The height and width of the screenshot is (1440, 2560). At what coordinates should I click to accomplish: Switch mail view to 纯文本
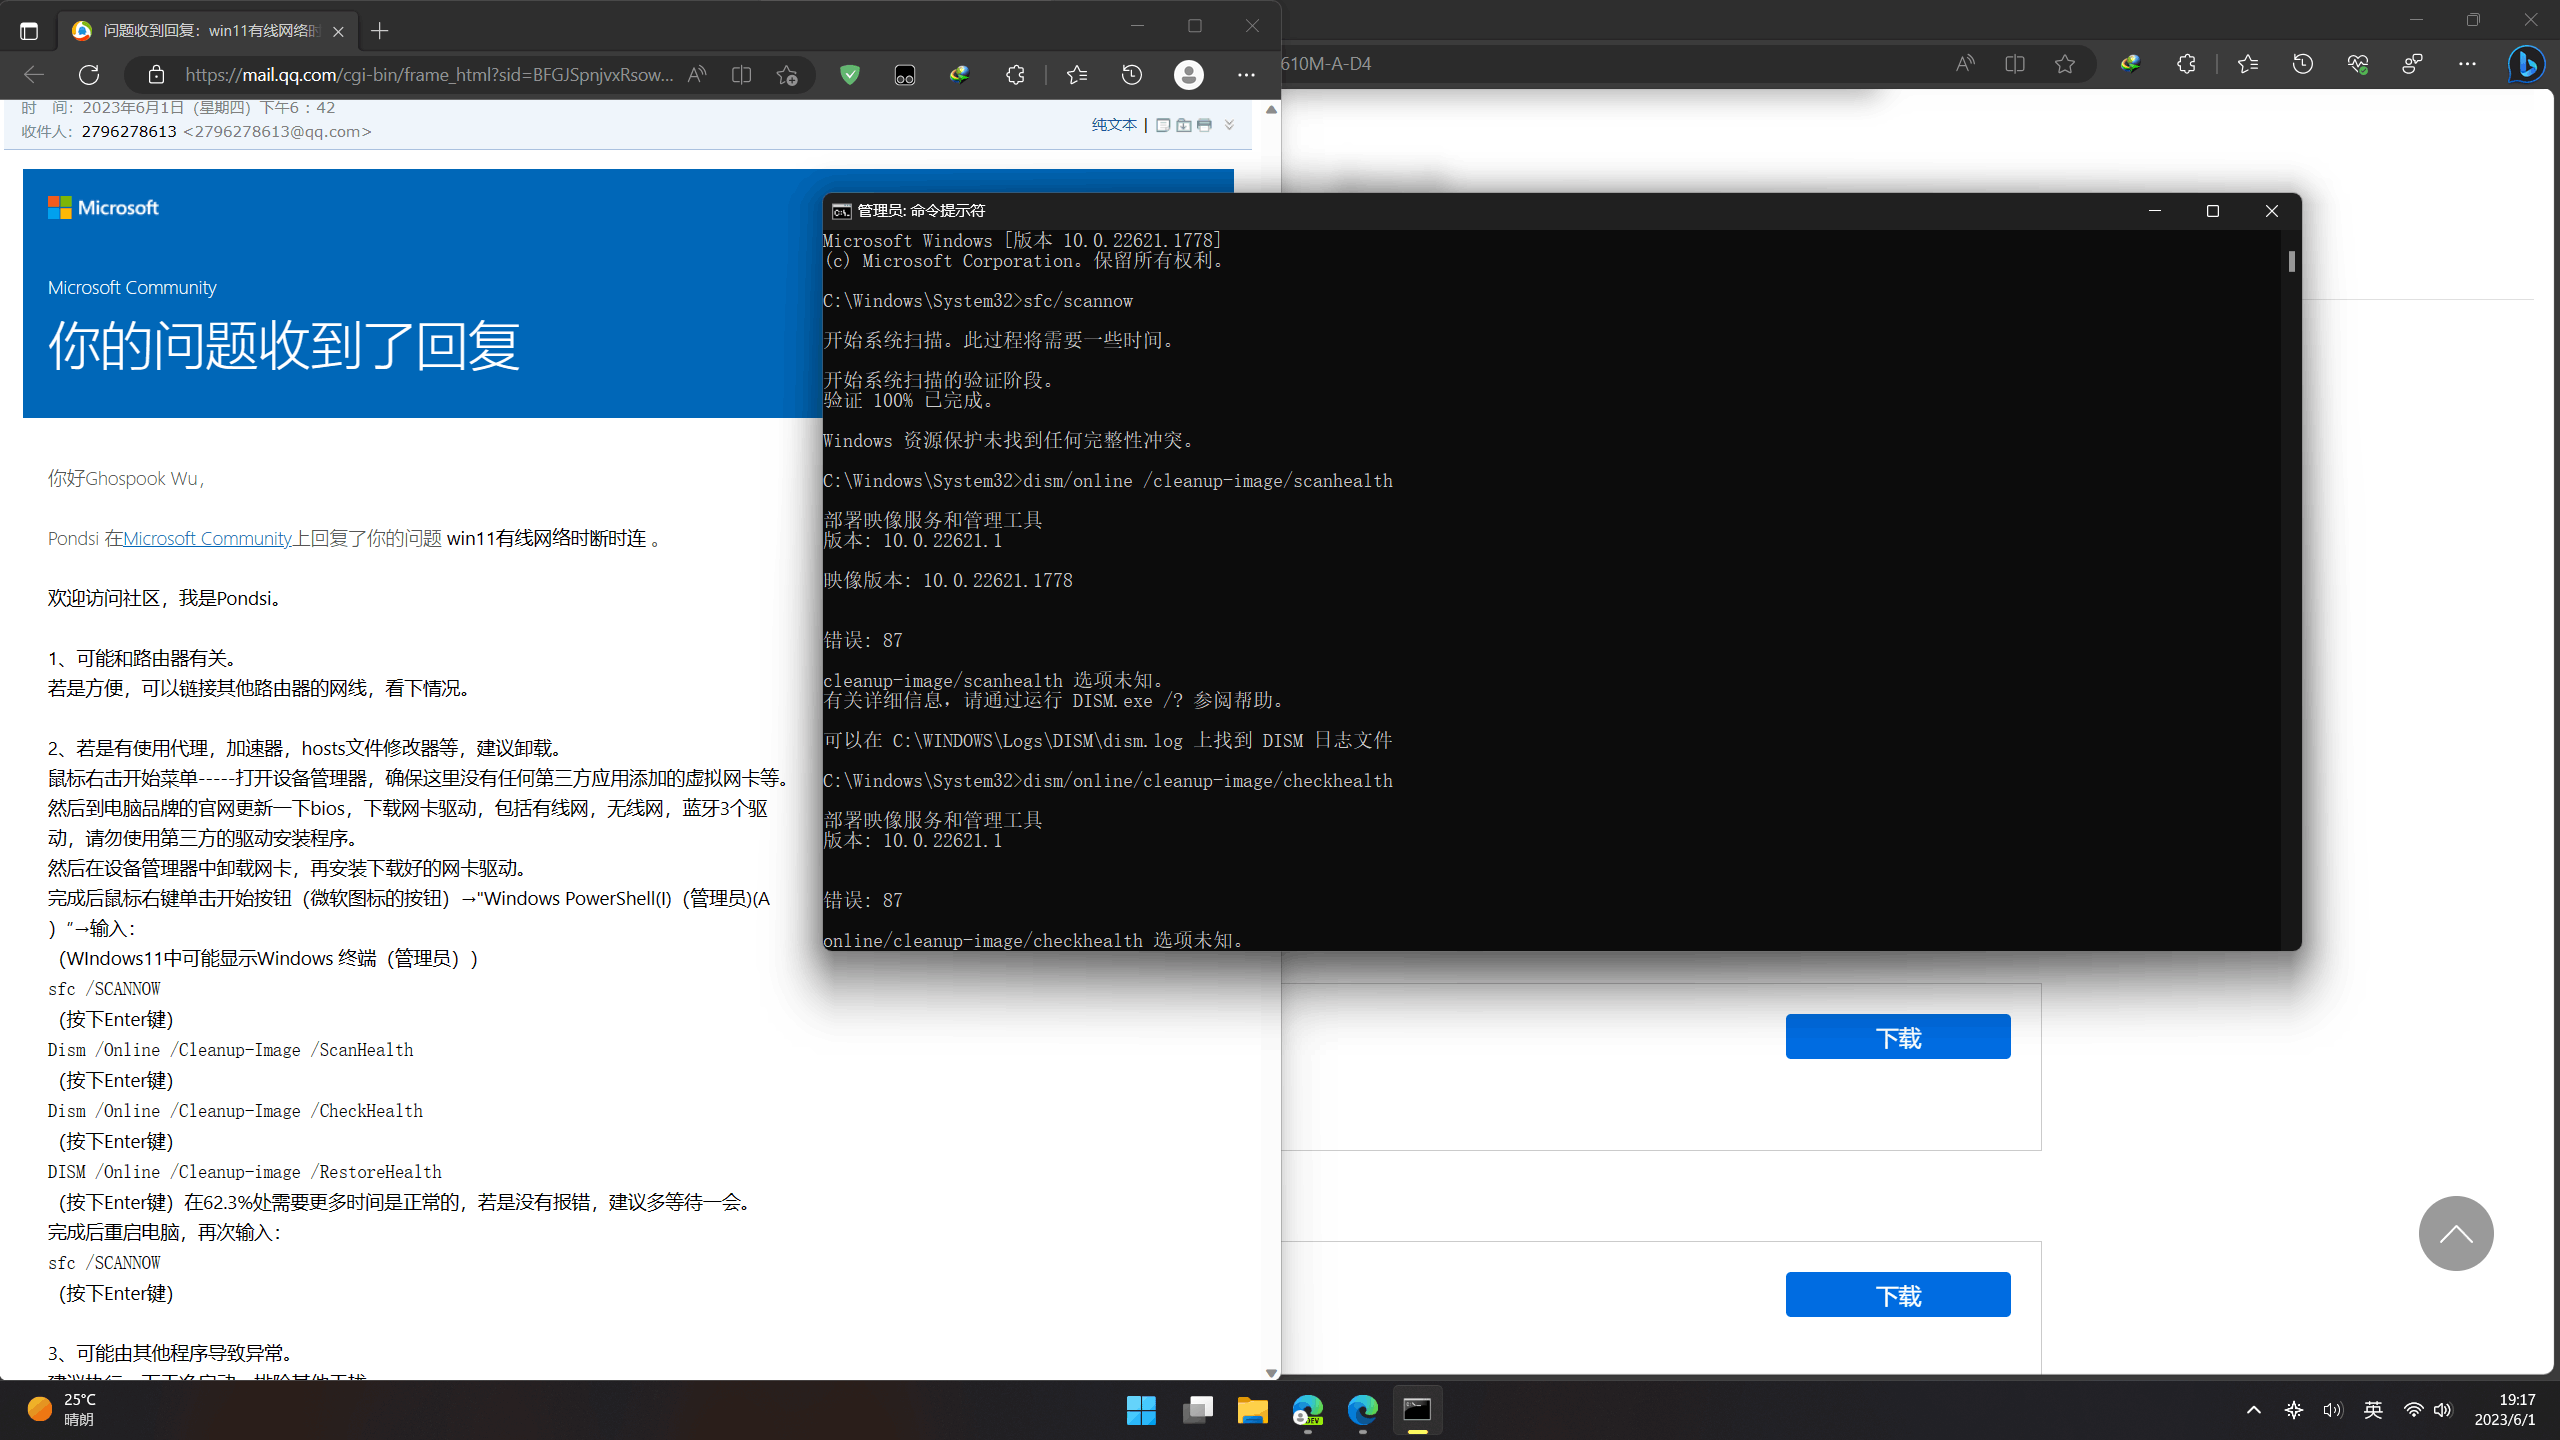pos(1114,125)
